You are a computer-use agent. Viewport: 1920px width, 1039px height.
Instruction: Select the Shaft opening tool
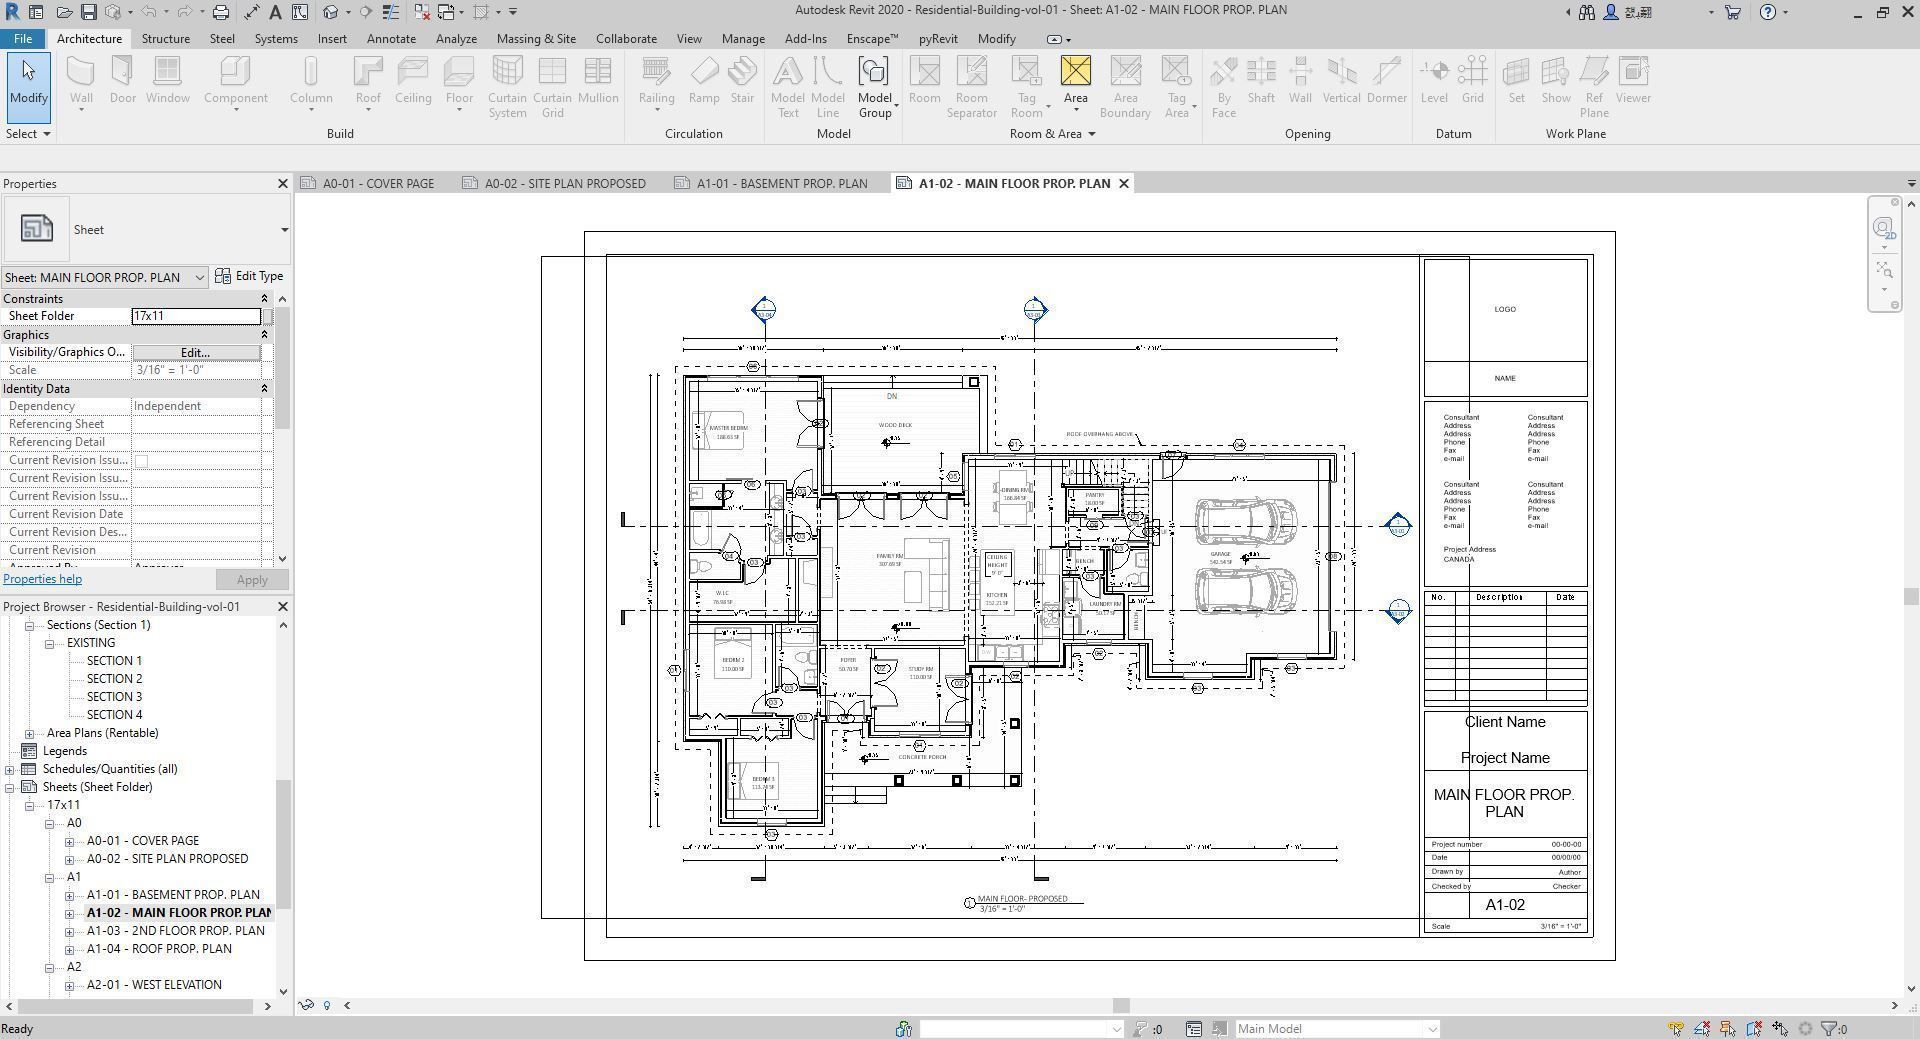[x=1261, y=81]
